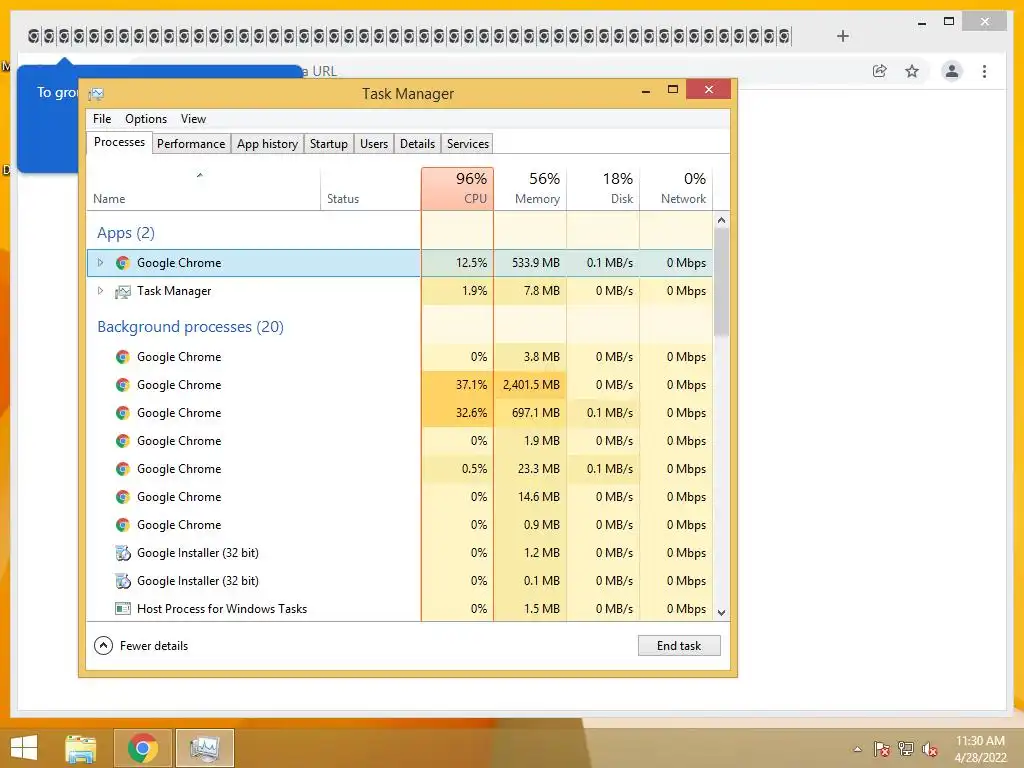
Task: Click scrollbar up arrow in process list
Action: [x=721, y=220]
